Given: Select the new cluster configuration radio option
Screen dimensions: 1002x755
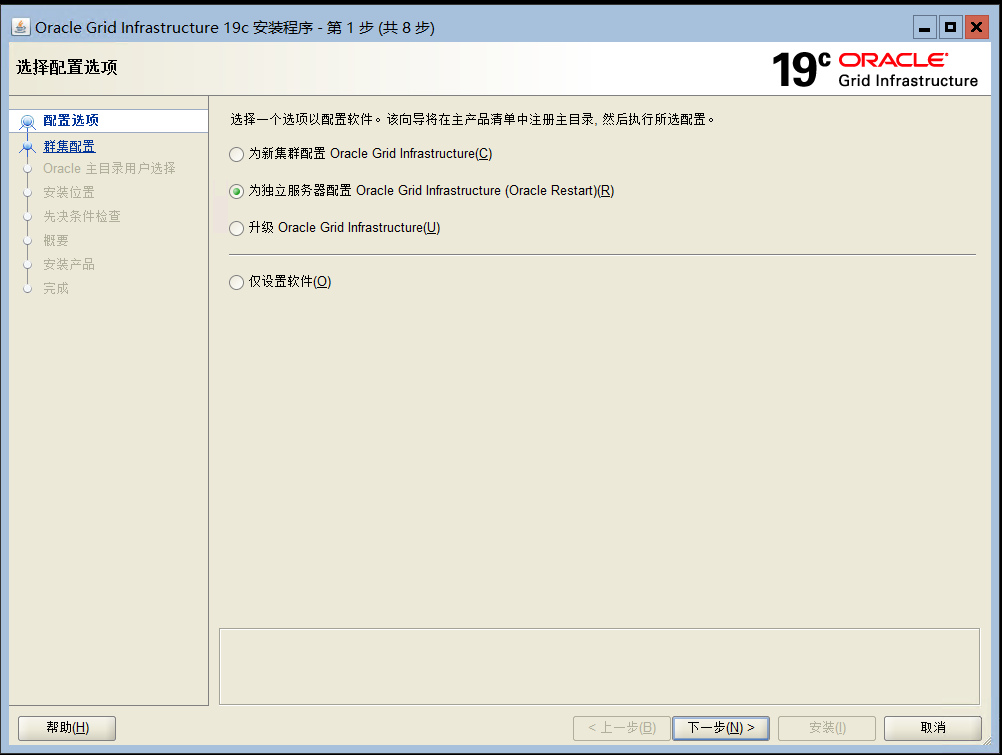Looking at the screenshot, I should (x=236, y=154).
